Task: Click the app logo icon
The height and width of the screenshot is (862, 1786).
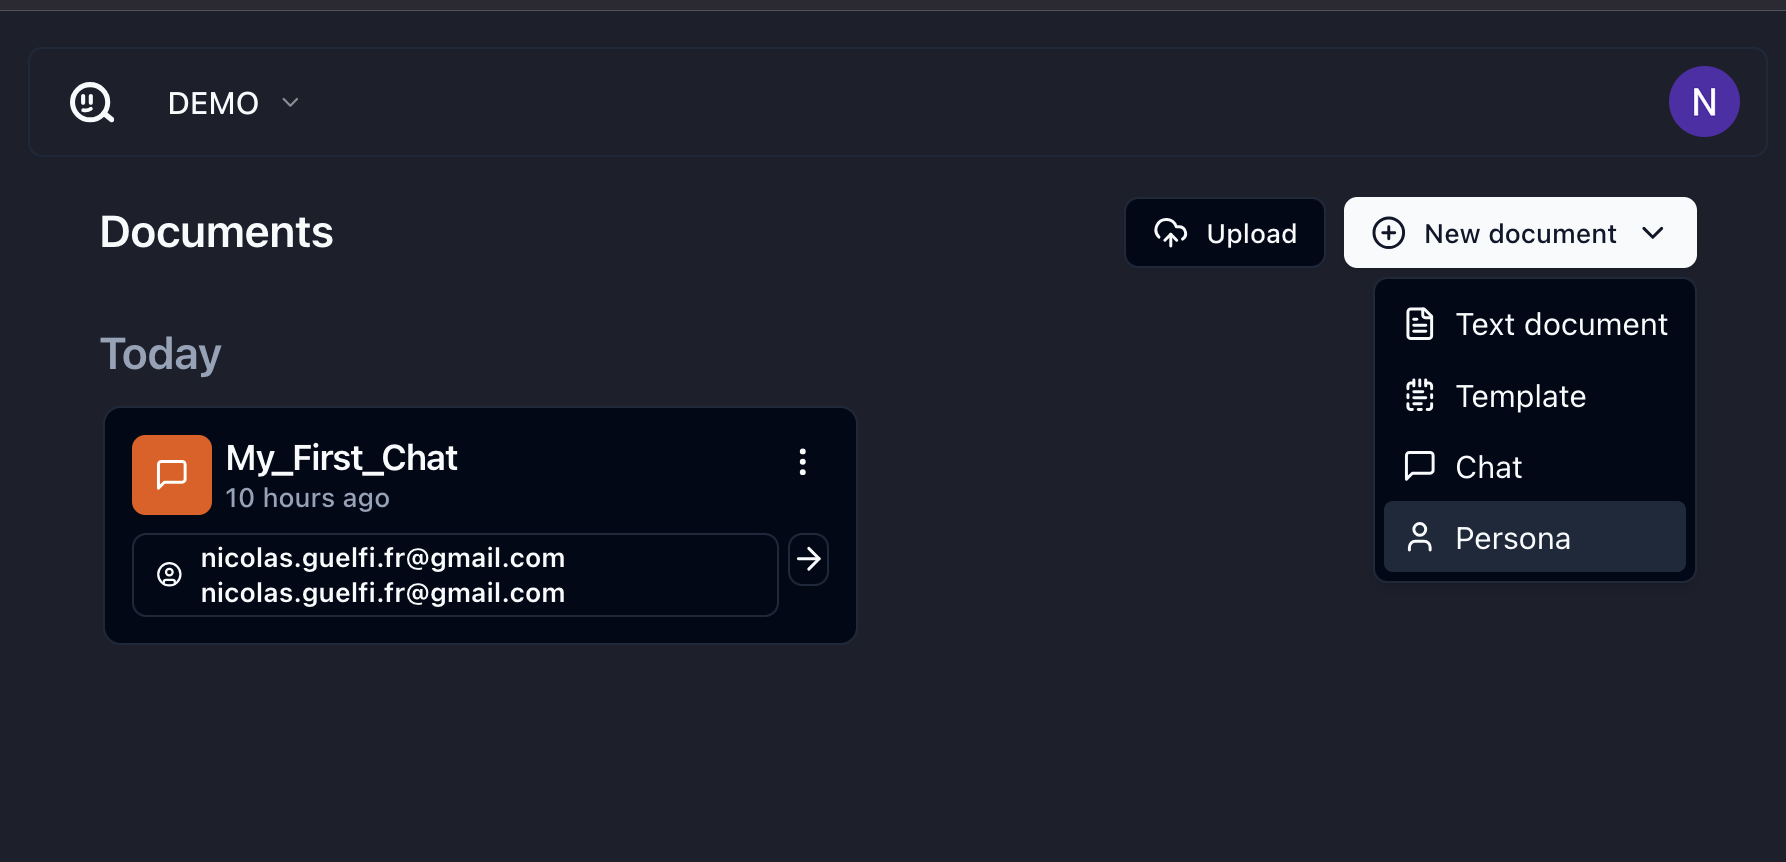Action: coord(92,102)
